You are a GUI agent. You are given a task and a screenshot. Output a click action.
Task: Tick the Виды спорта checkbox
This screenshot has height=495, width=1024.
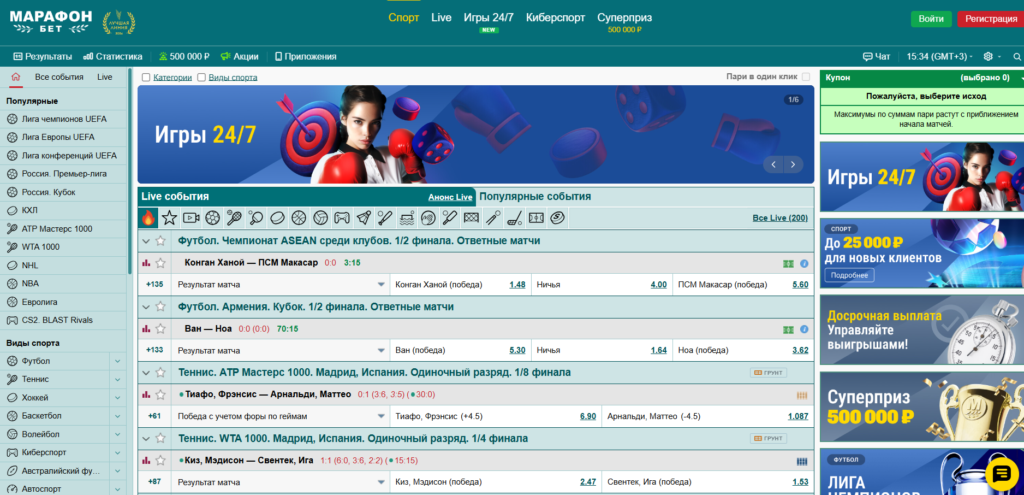click(201, 77)
